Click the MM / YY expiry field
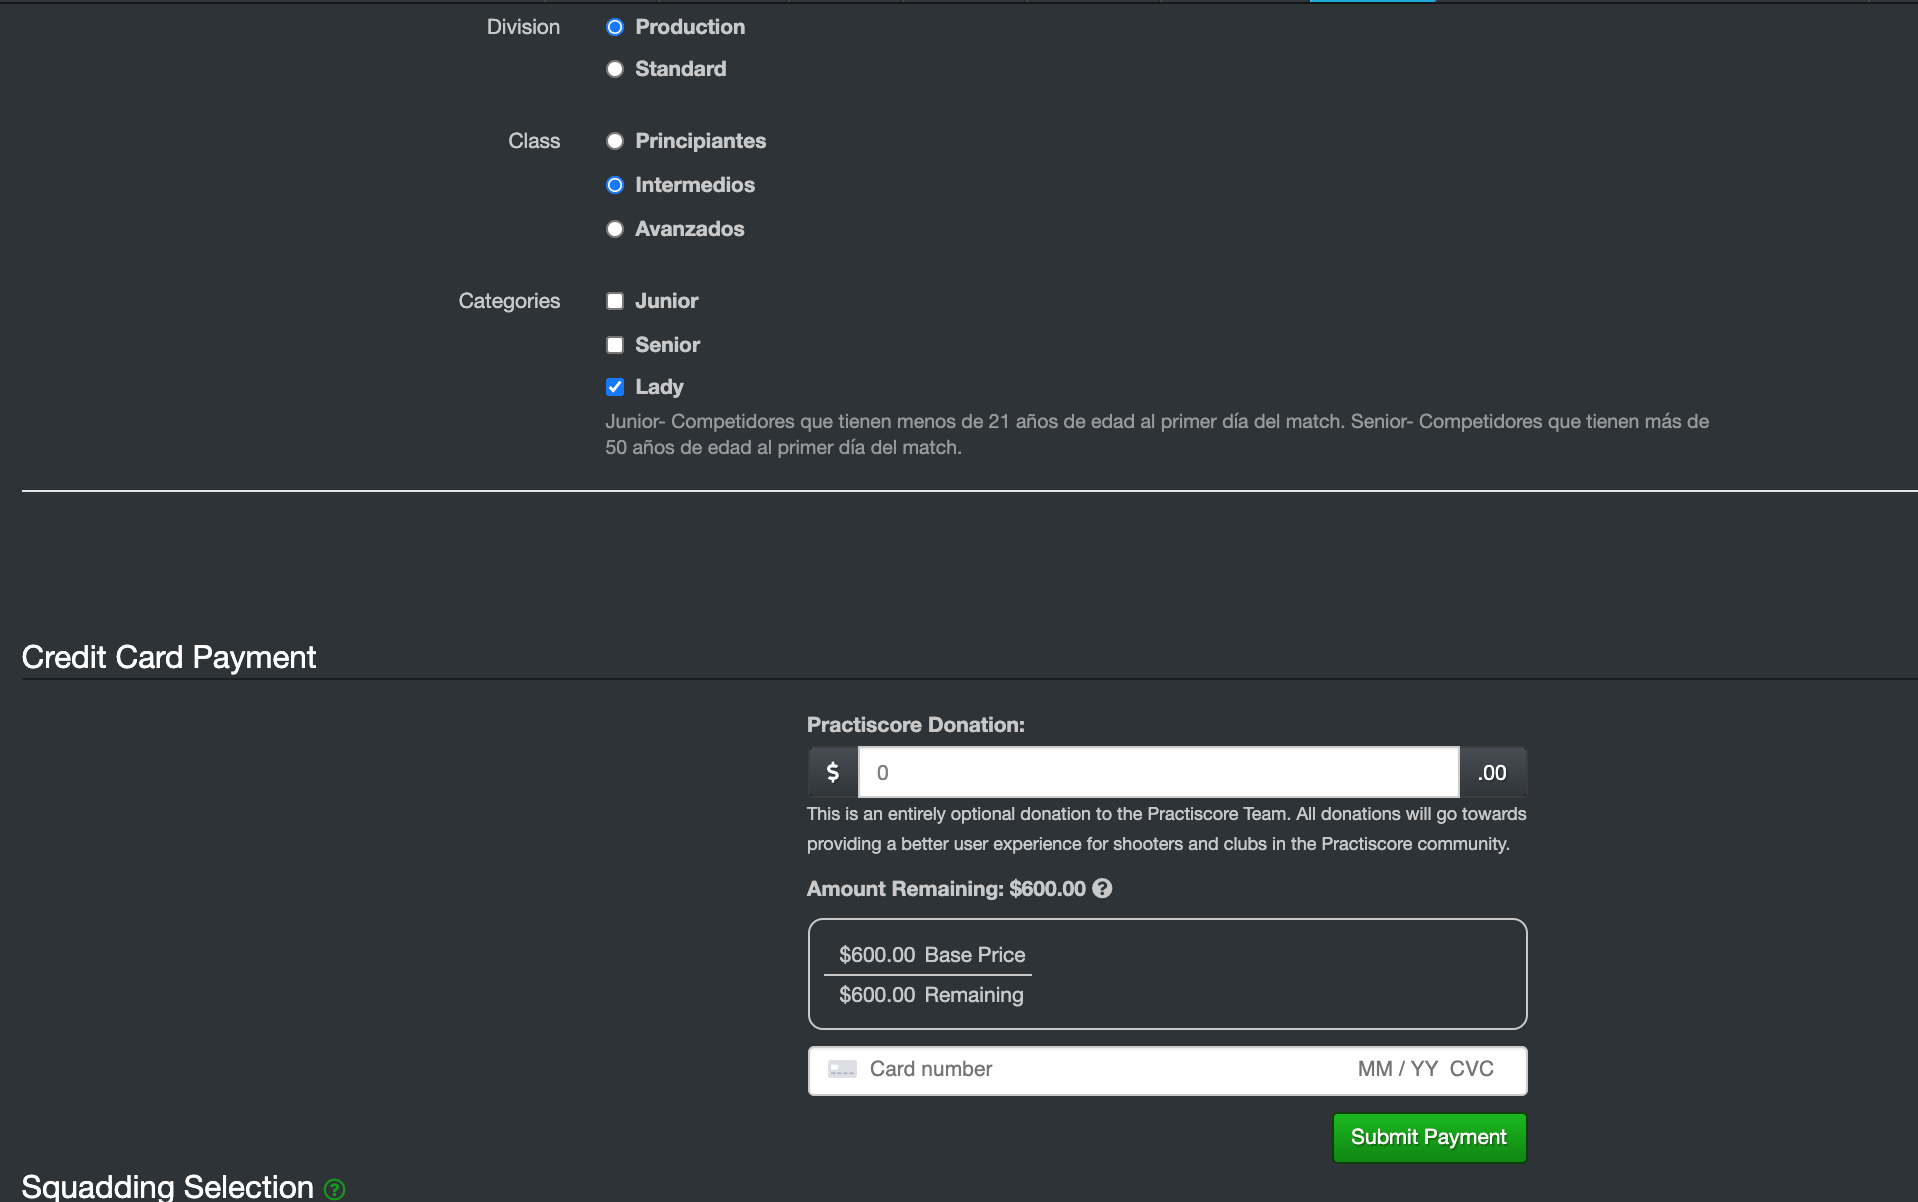 [x=1397, y=1069]
